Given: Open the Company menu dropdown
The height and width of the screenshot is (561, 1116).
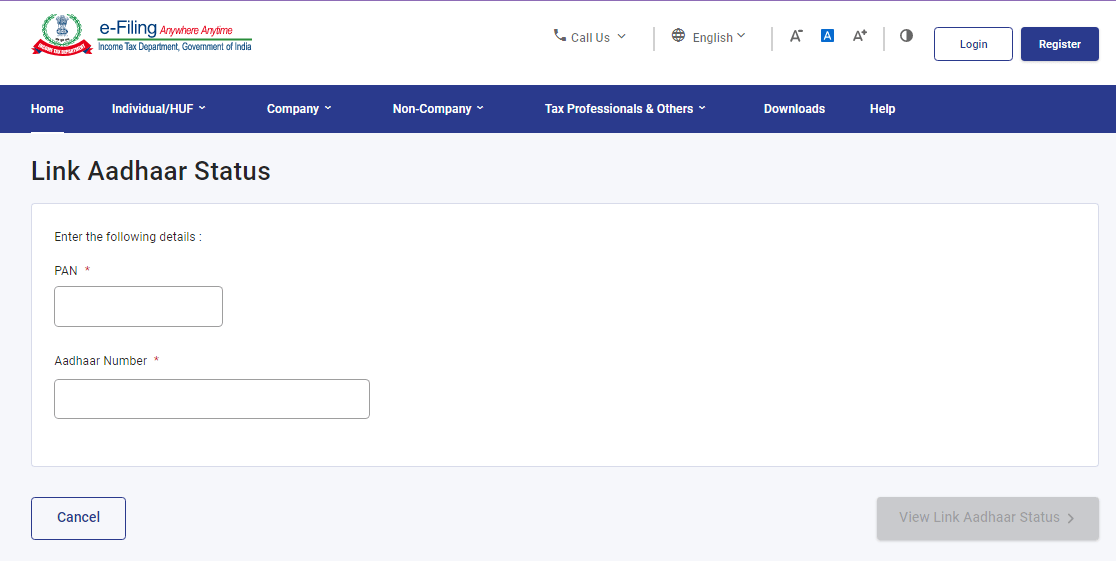Looking at the screenshot, I should click(298, 109).
